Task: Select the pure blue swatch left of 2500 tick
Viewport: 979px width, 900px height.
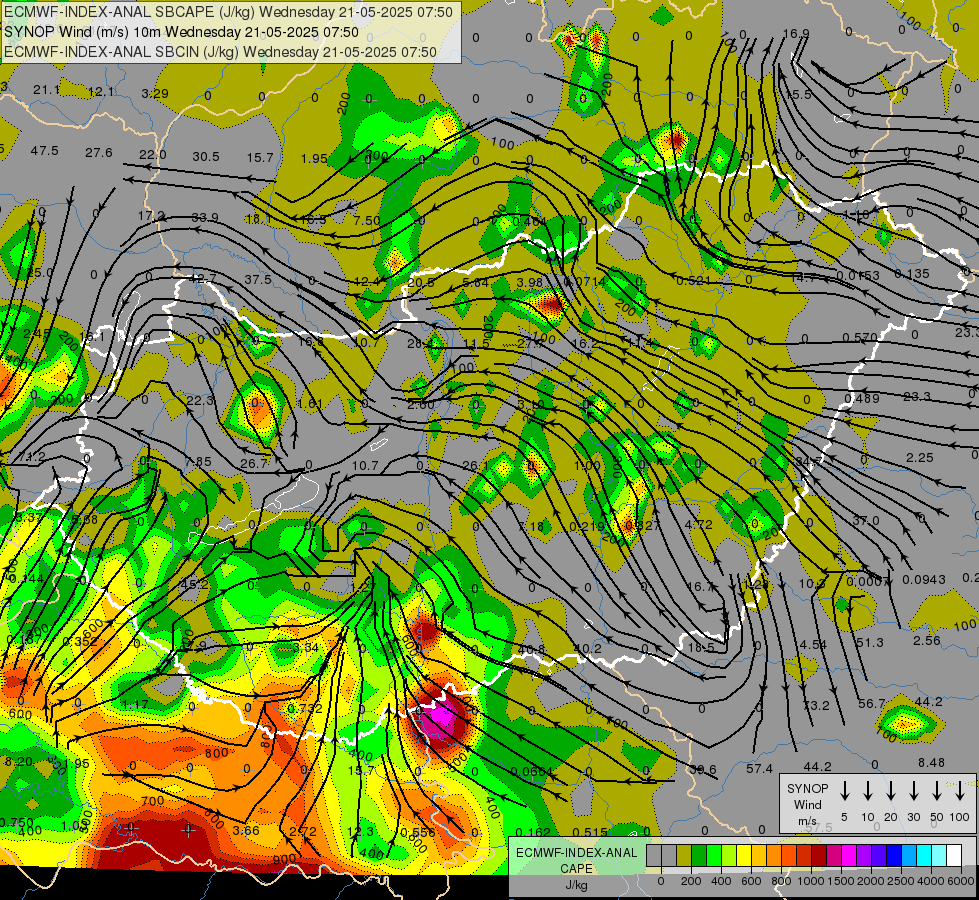Action: pos(893,856)
